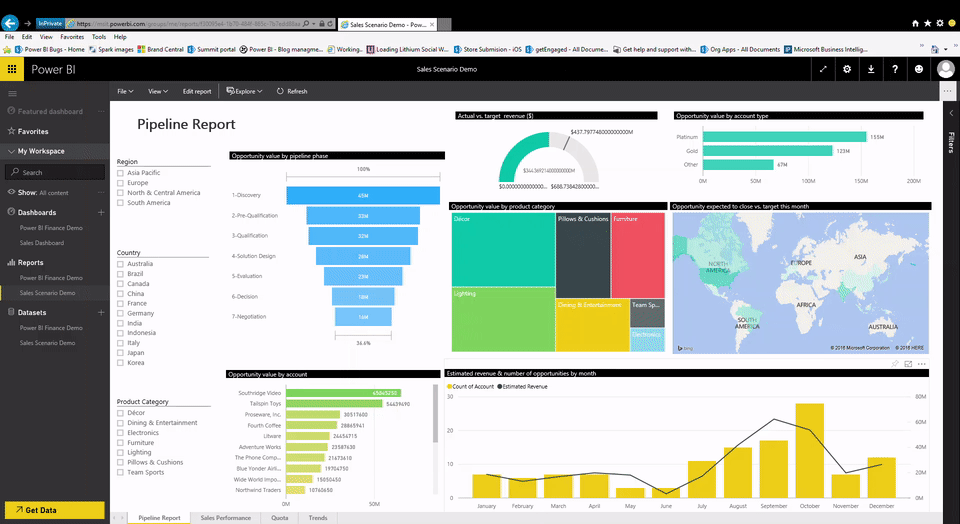Open focus mode on monthly revenue chart
The height and width of the screenshot is (524, 960).
(908, 364)
